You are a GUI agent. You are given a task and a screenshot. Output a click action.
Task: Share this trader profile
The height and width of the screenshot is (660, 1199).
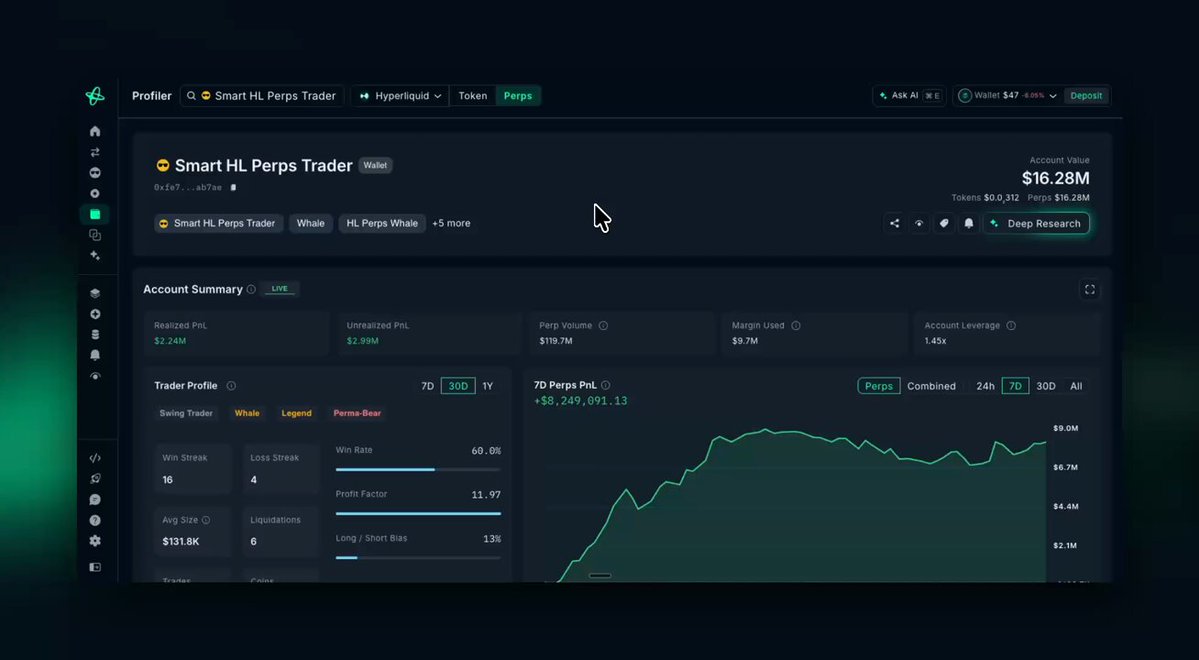click(895, 223)
